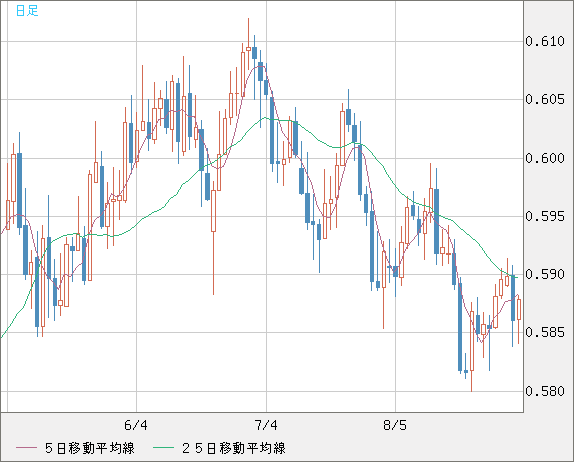Click the purple 5-day average legend line
The width and height of the screenshot is (574, 462).
click(x=26, y=448)
